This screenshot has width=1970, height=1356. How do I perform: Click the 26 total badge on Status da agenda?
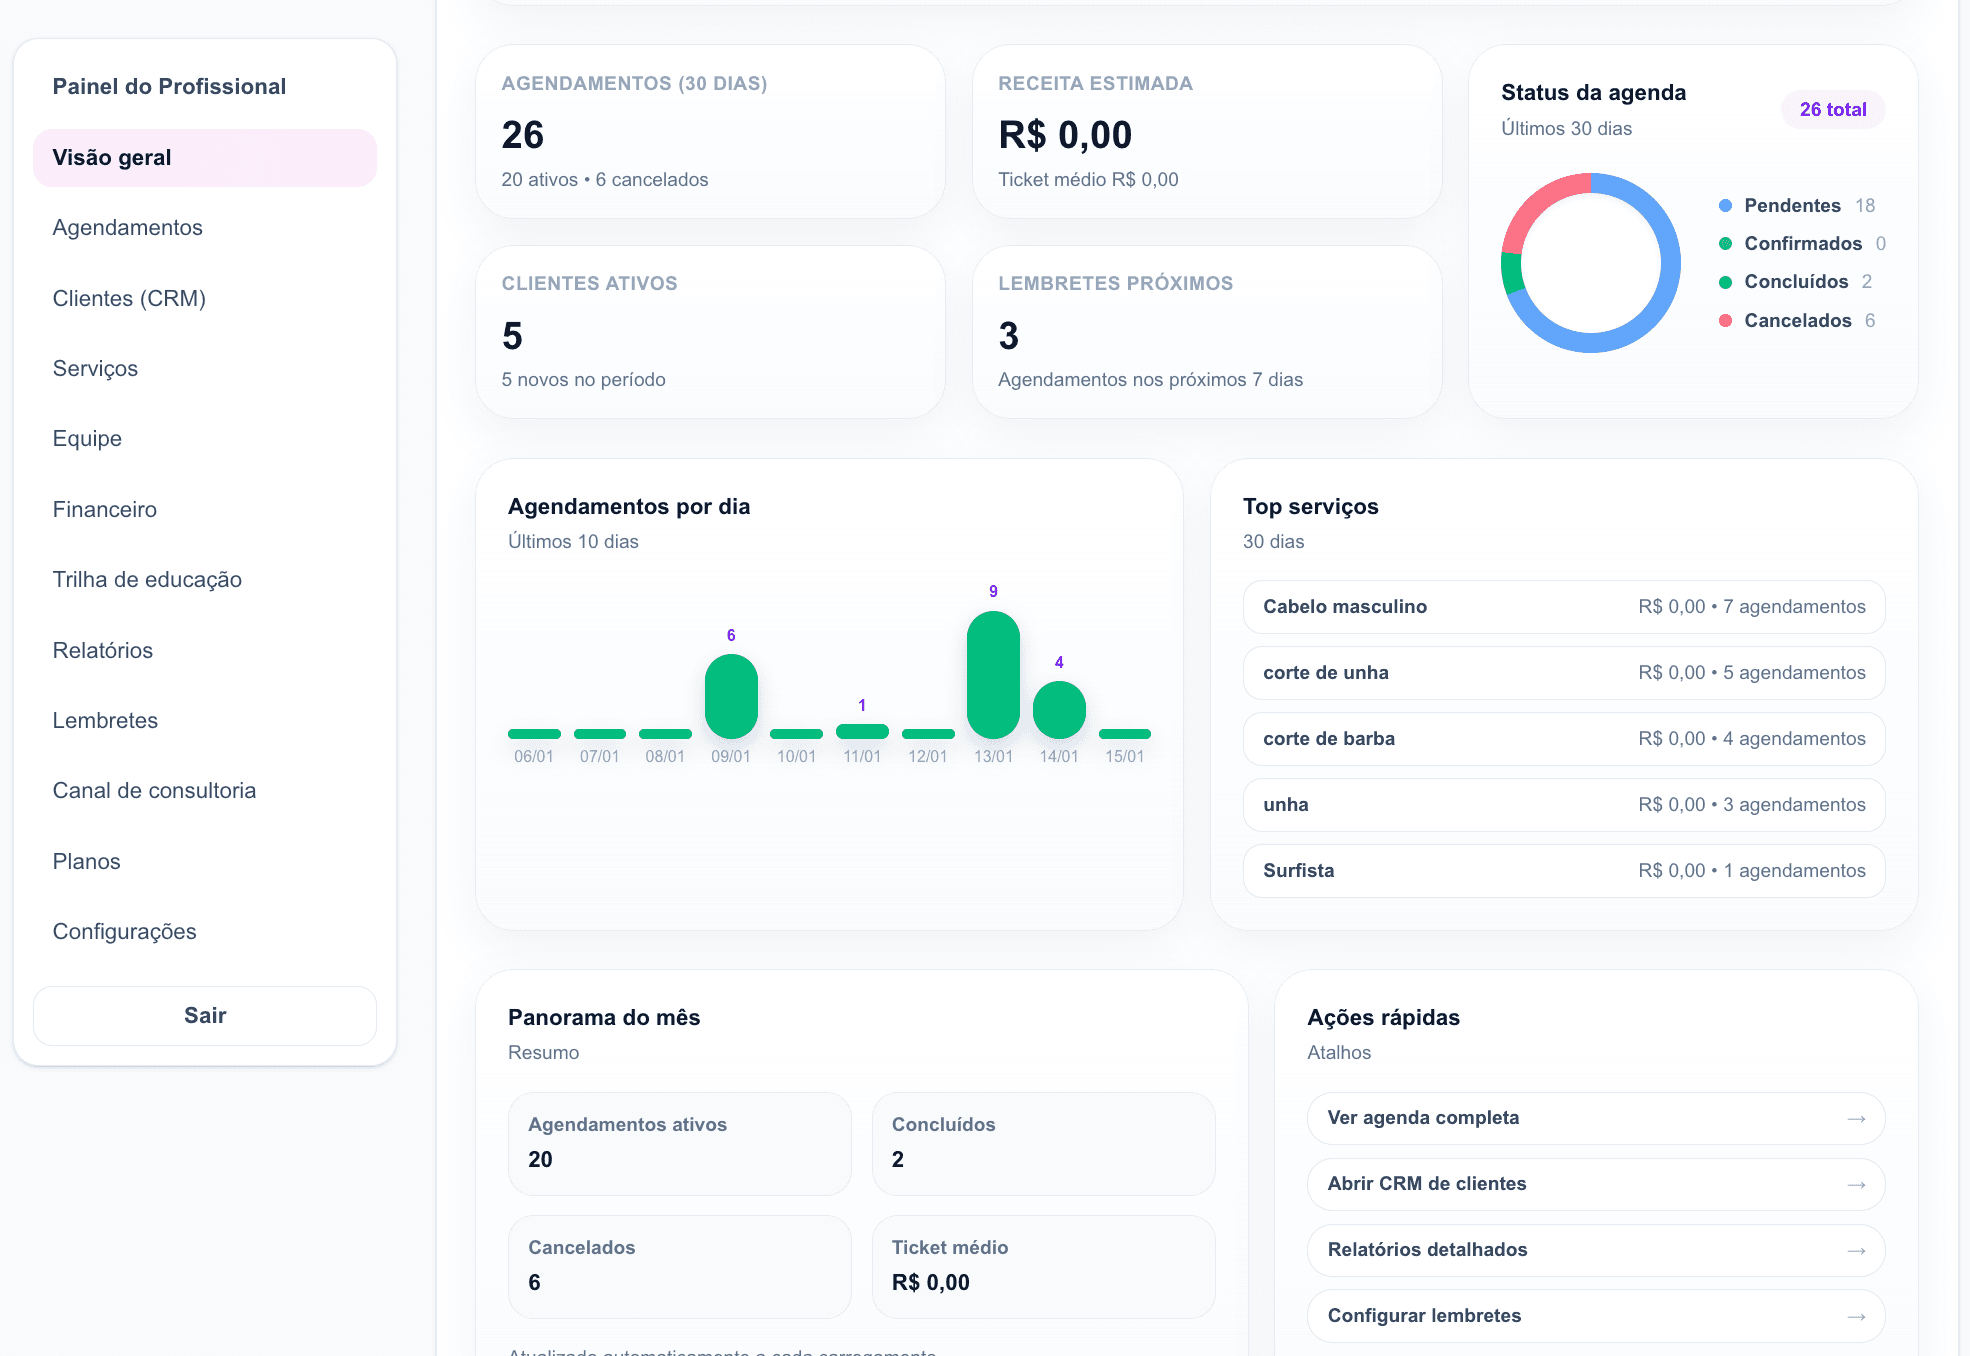(1833, 109)
